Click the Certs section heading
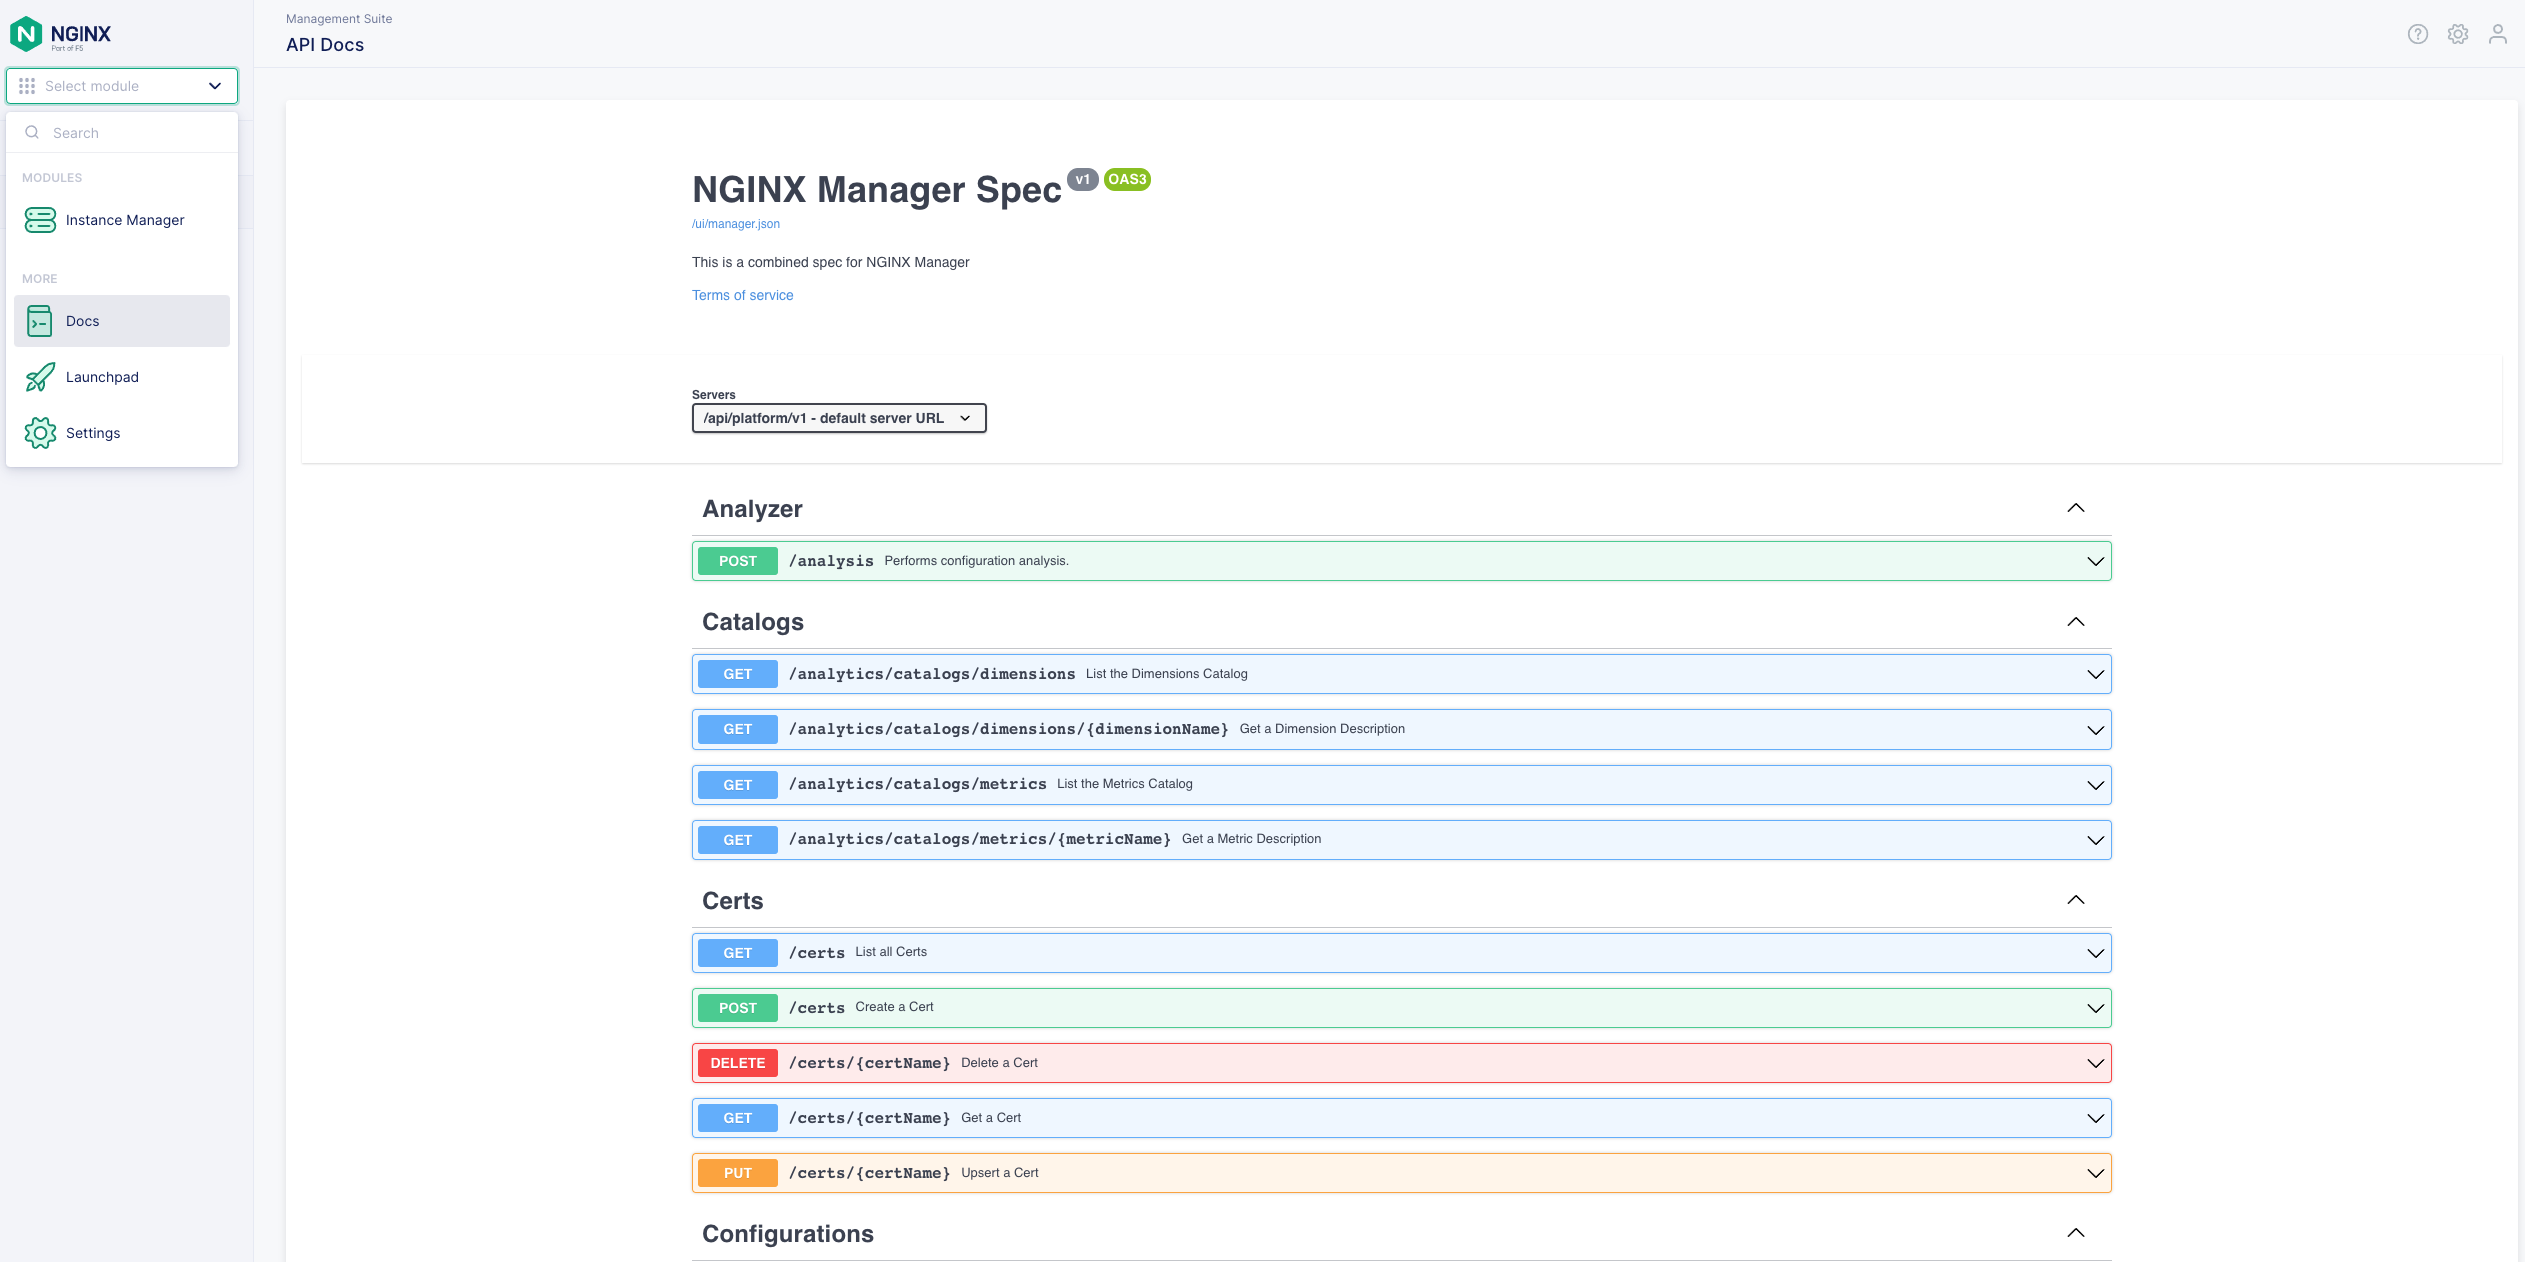Screen dimensions: 2525x1262 pos(733,901)
